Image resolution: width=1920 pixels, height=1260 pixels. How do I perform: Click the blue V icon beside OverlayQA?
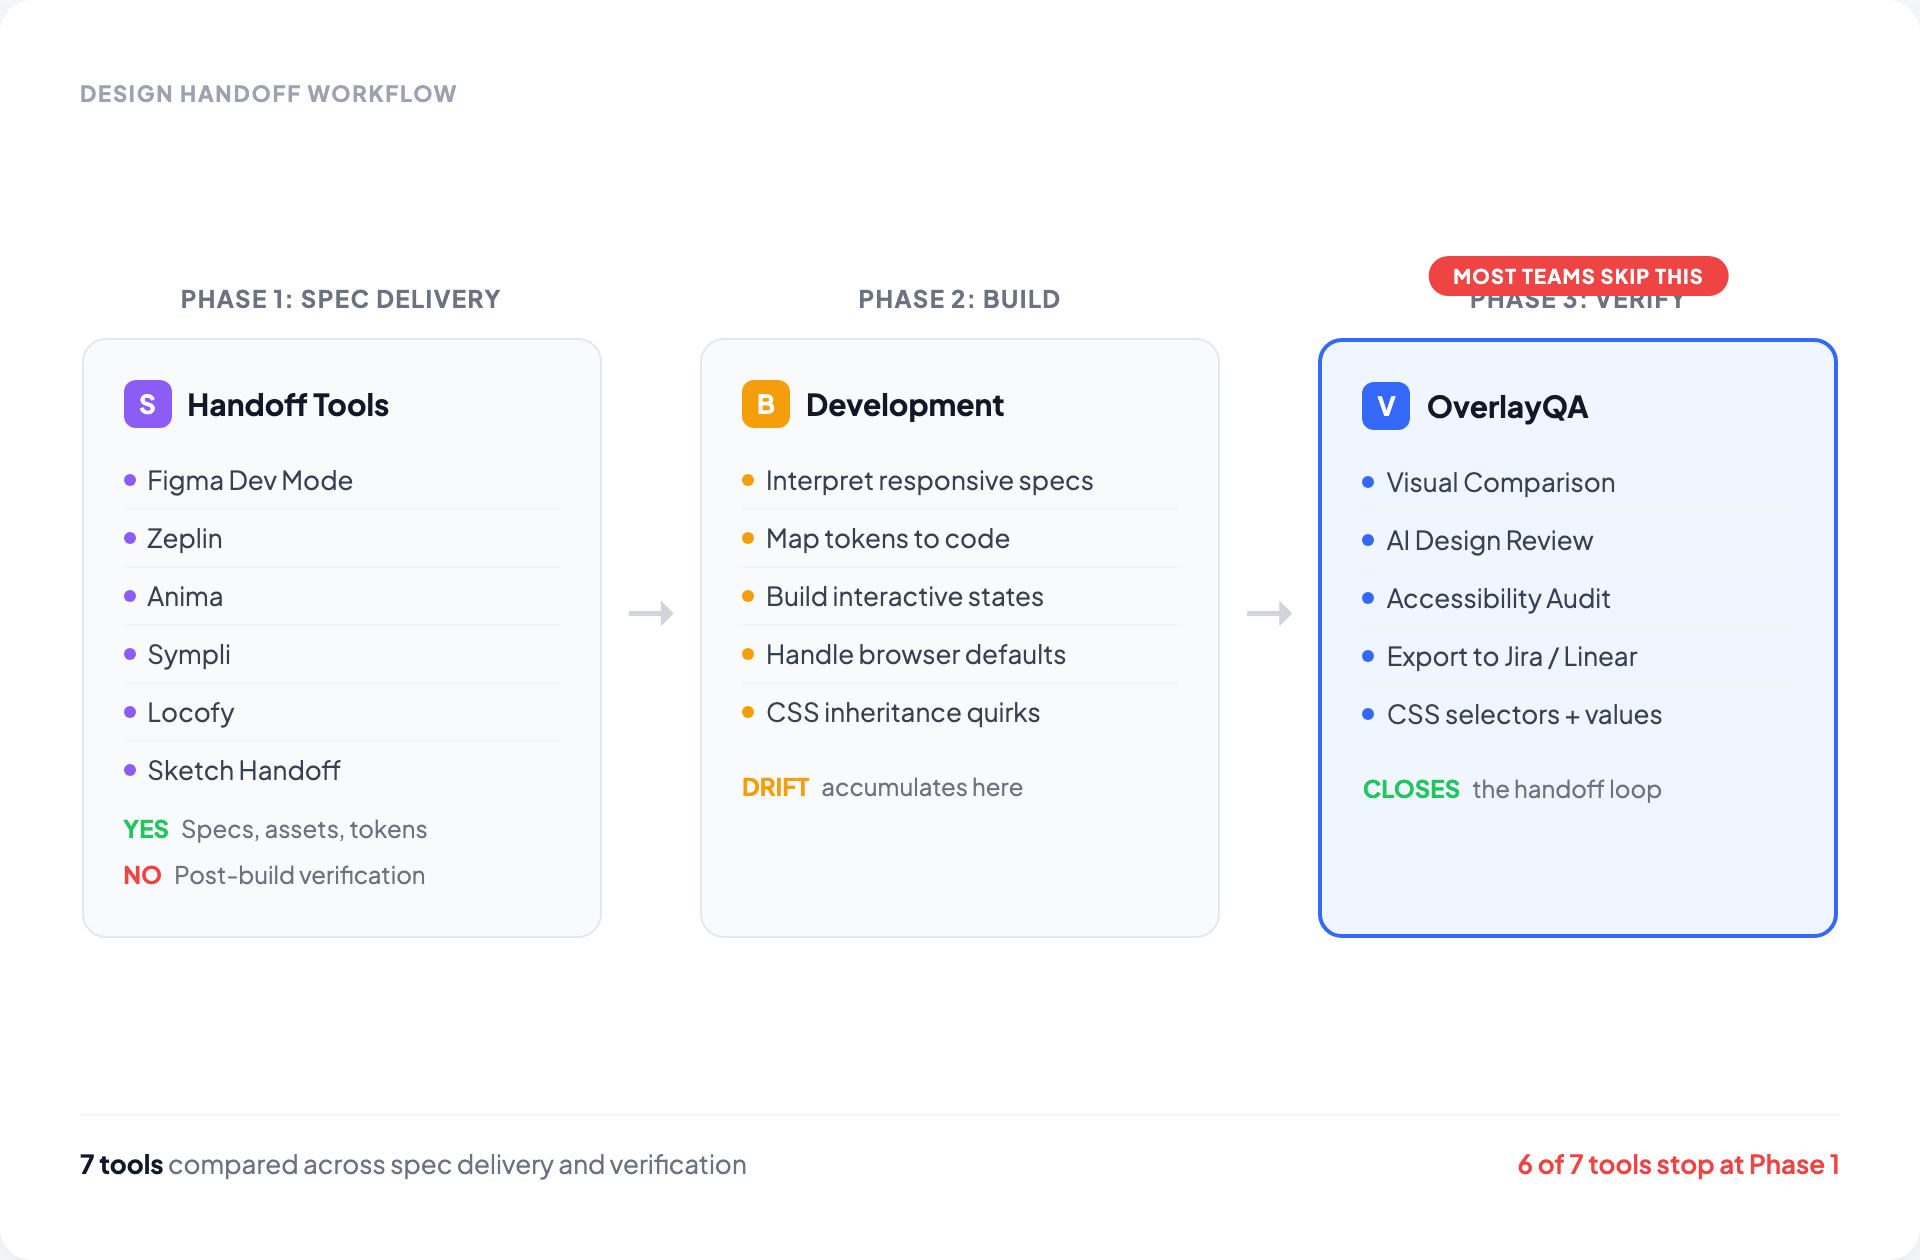pos(1386,406)
